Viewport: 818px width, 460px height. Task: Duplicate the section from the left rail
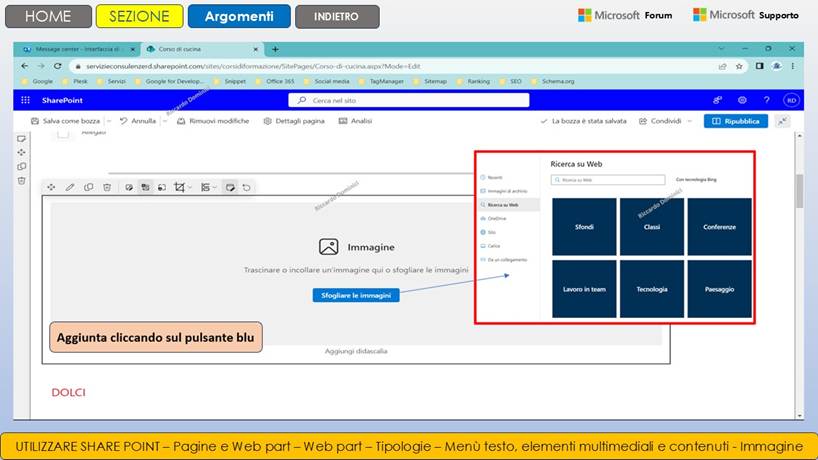(21, 166)
